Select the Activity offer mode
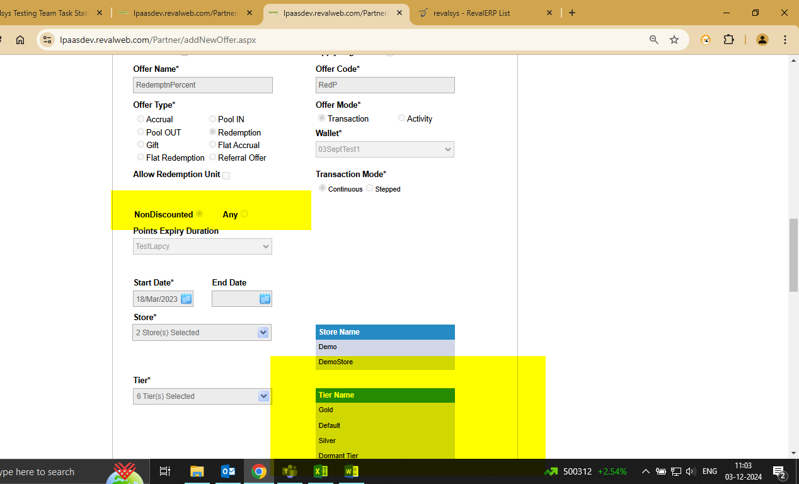Screen dimensions: 799x484 tap(402, 118)
